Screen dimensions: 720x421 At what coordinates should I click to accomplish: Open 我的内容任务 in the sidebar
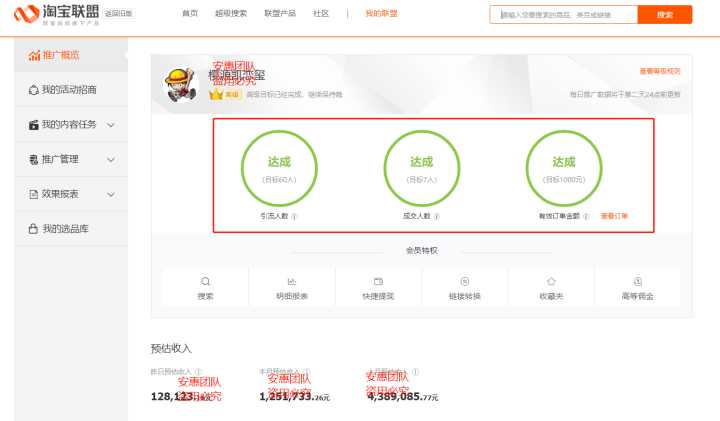coord(71,124)
